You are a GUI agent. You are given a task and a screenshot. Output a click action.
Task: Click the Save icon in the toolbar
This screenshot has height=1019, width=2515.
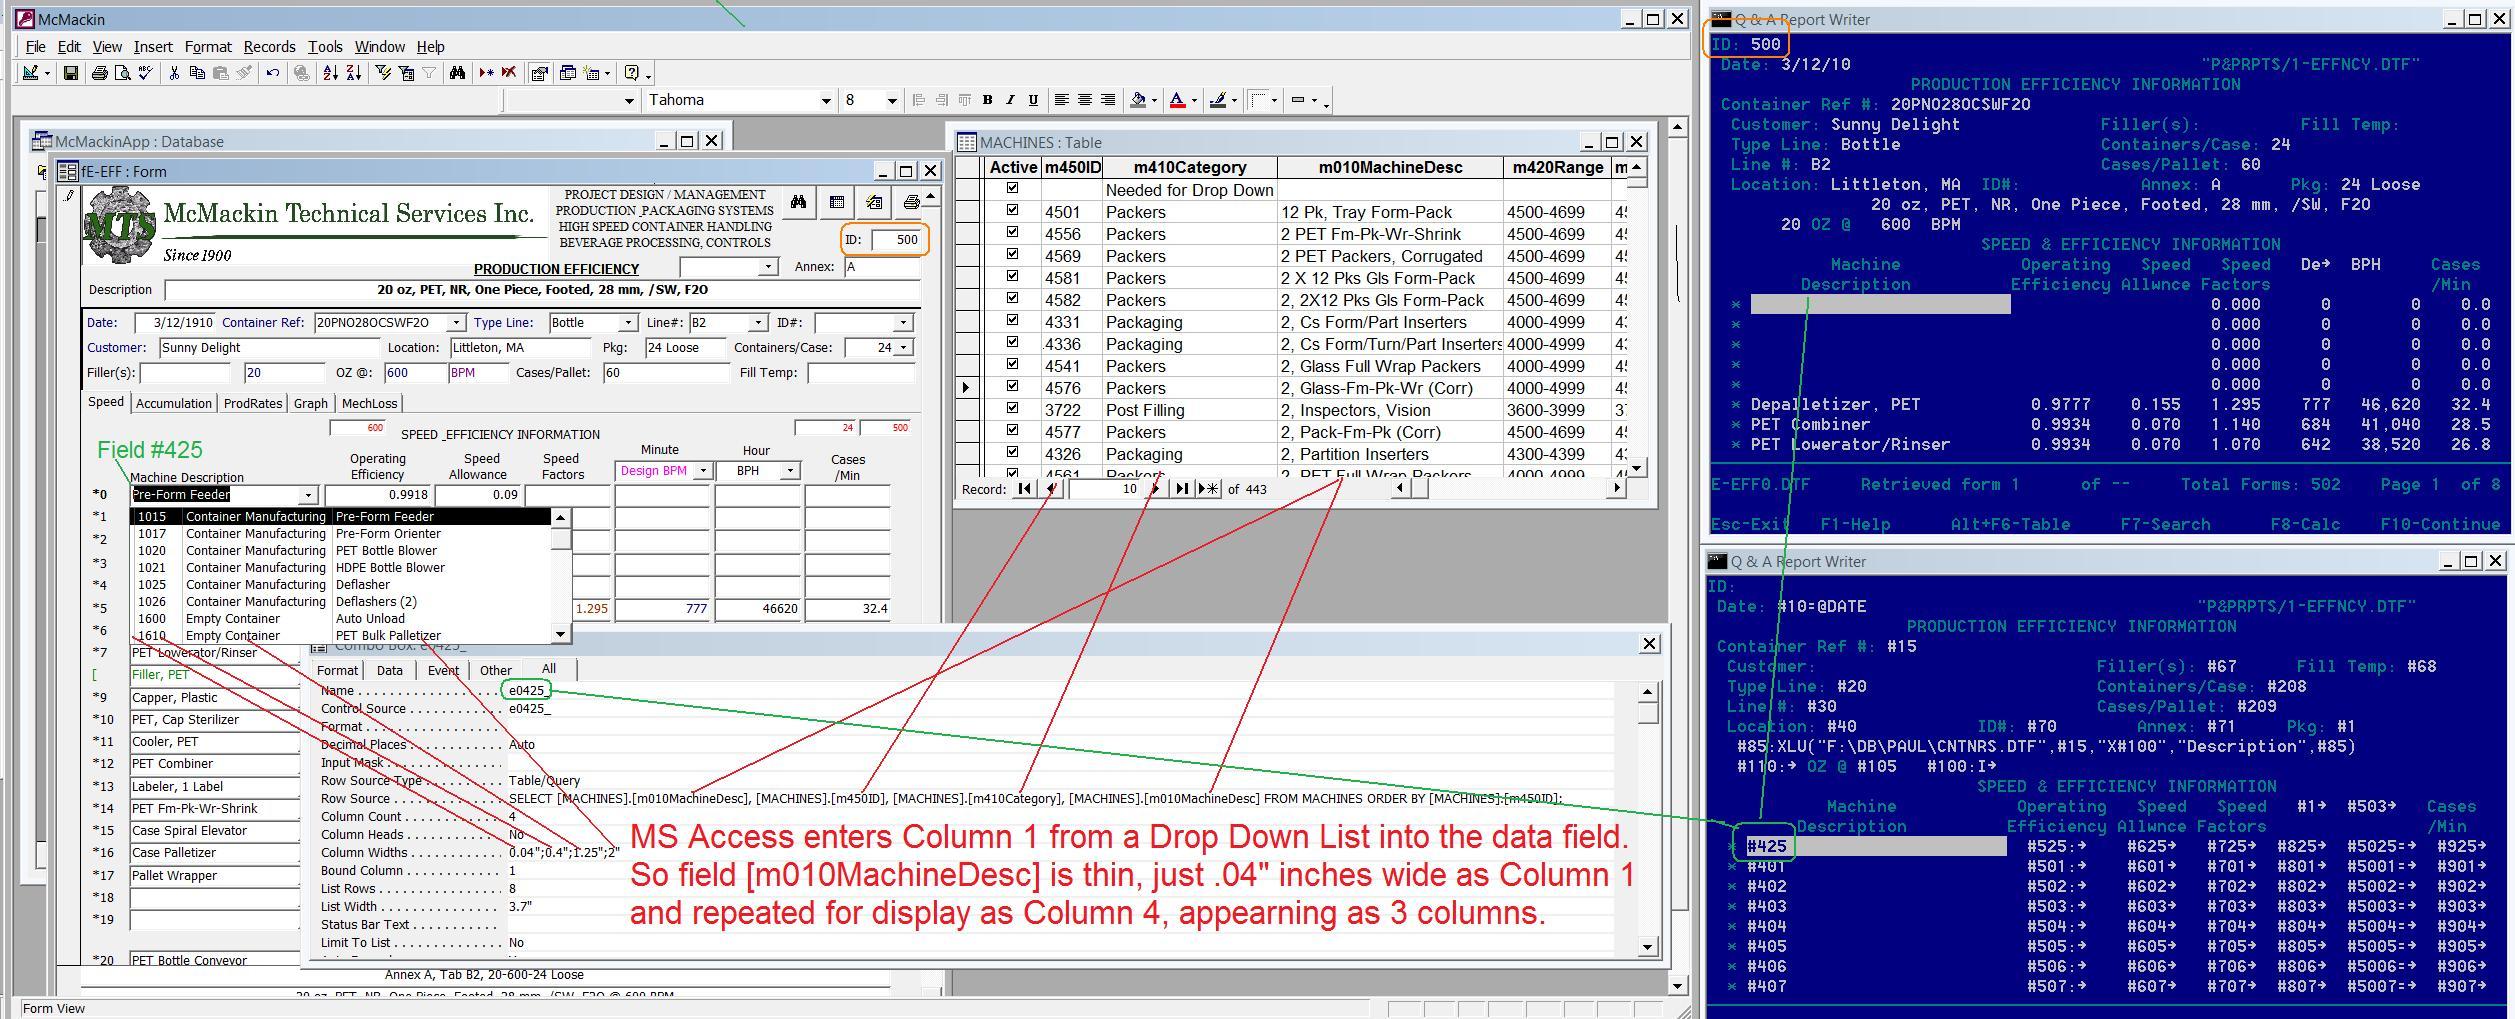pyautogui.click(x=70, y=73)
